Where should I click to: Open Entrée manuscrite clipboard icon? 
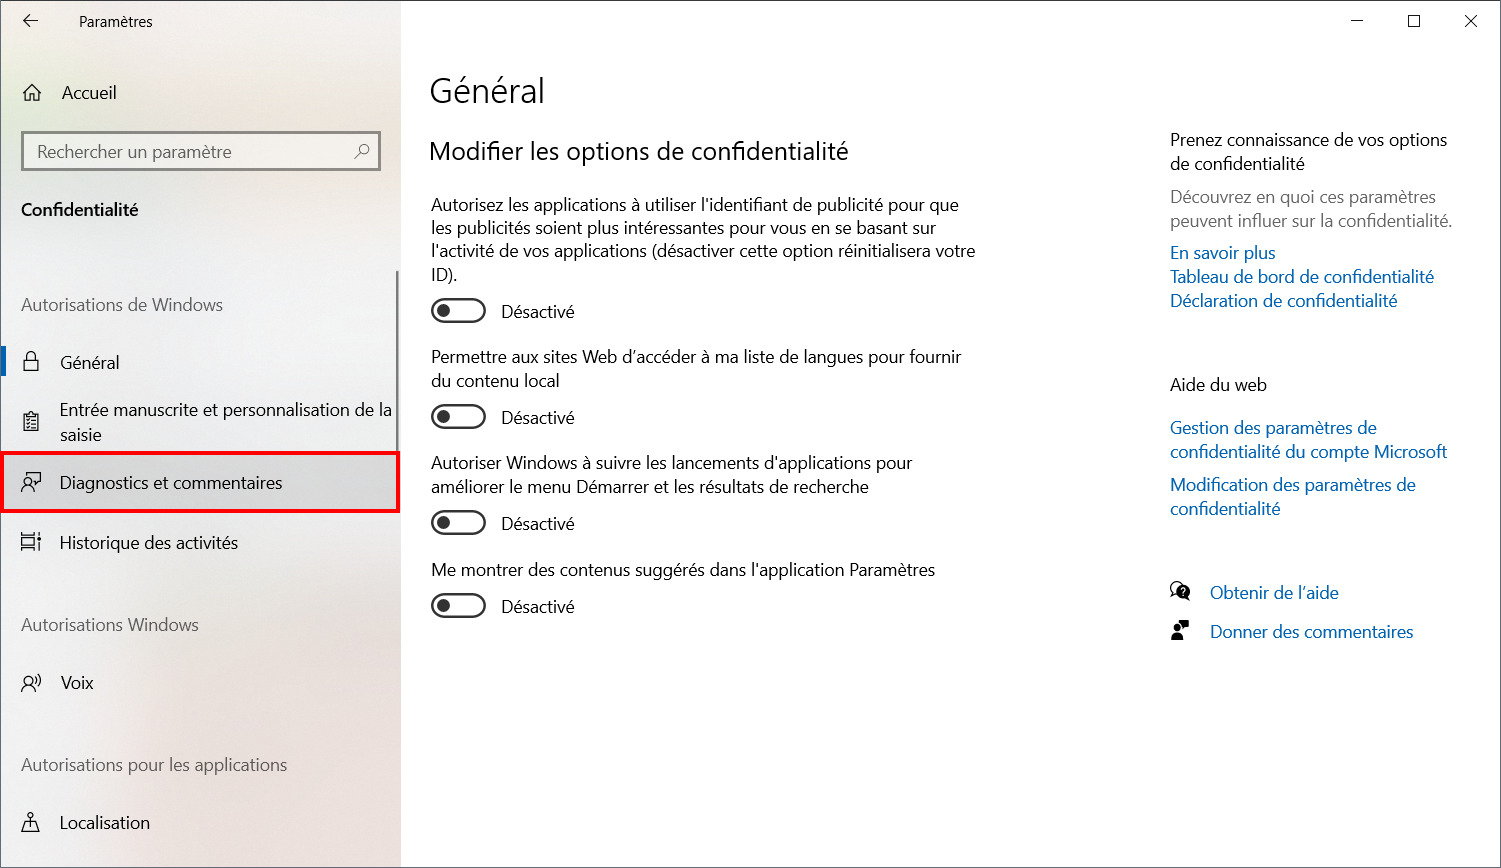pos(32,422)
